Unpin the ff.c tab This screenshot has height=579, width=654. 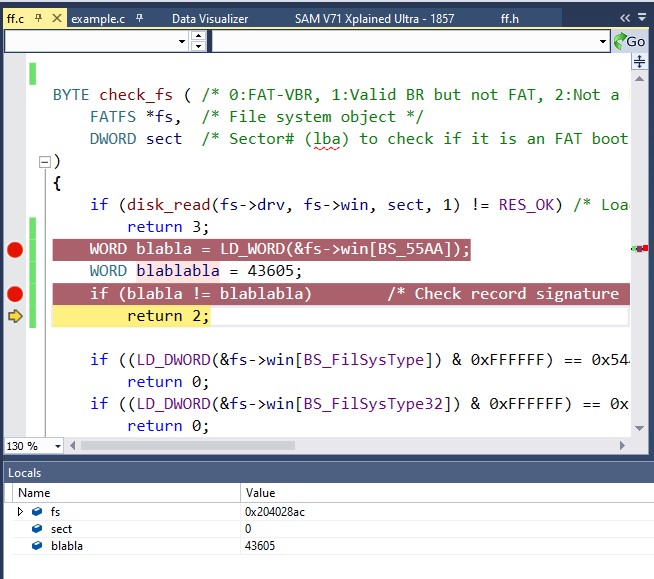click(38, 18)
